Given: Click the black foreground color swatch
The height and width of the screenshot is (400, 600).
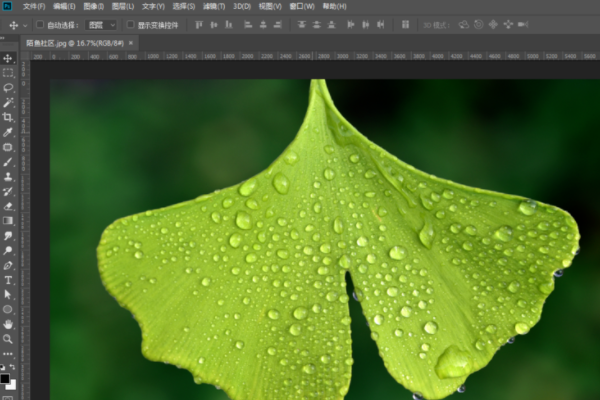Looking at the screenshot, I should (5, 379).
